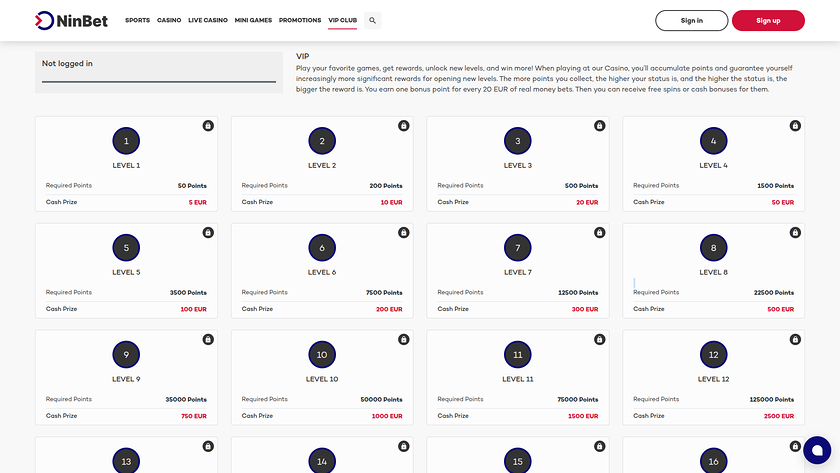Click the Not logged in progress bar
The image size is (840, 473).
pos(159,81)
